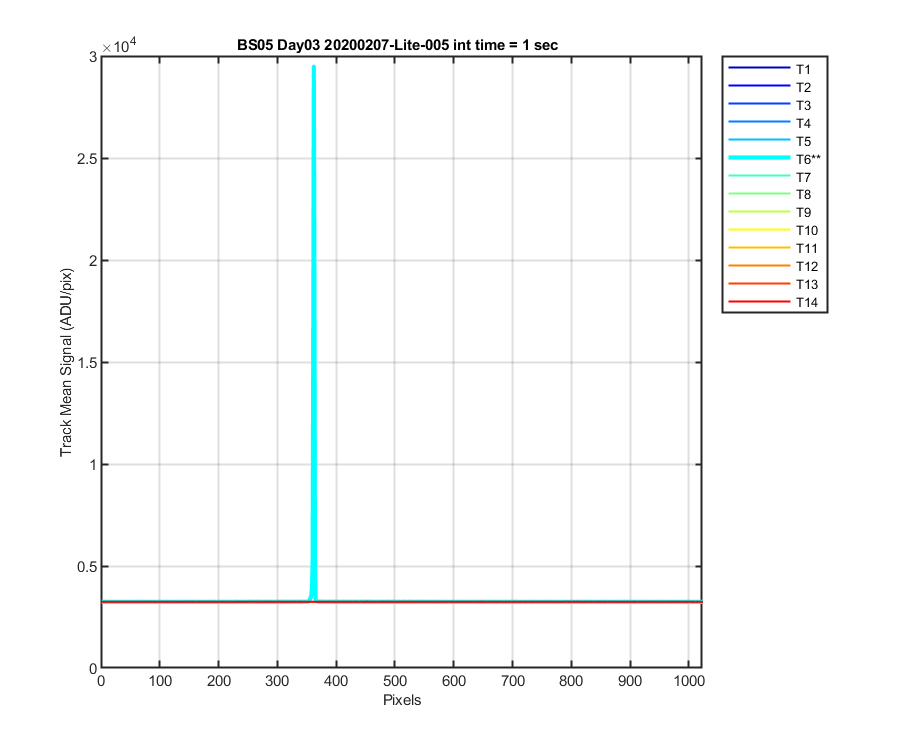Click the T14 red legend line

click(x=759, y=302)
